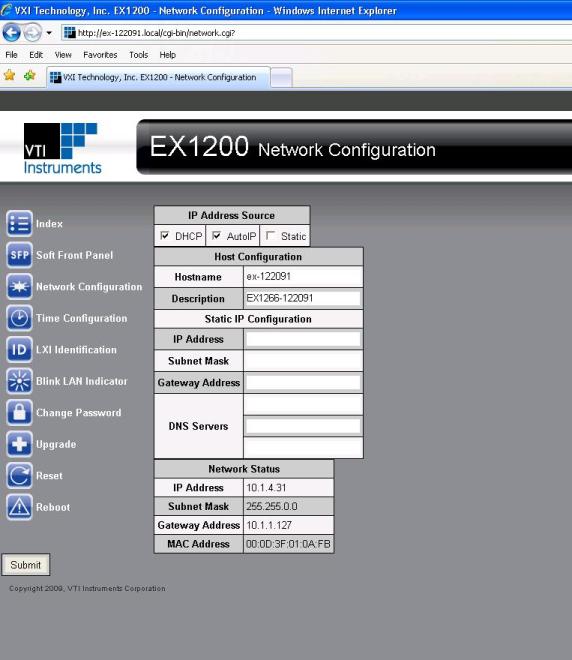Image resolution: width=572 pixels, height=660 pixels.
Task: Open the Favorites star icon
Action: click(x=9, y=76)
